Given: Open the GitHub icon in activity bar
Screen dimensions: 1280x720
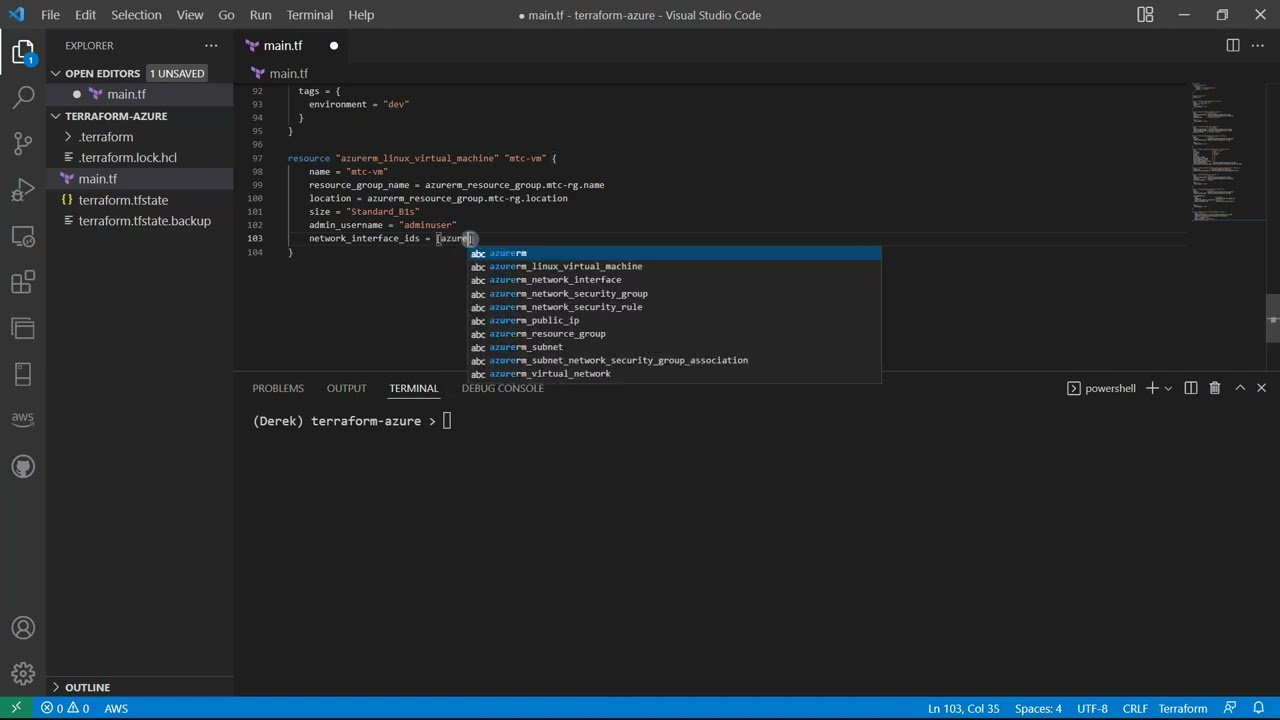Looking at the screenshot, I should [23, 466].
